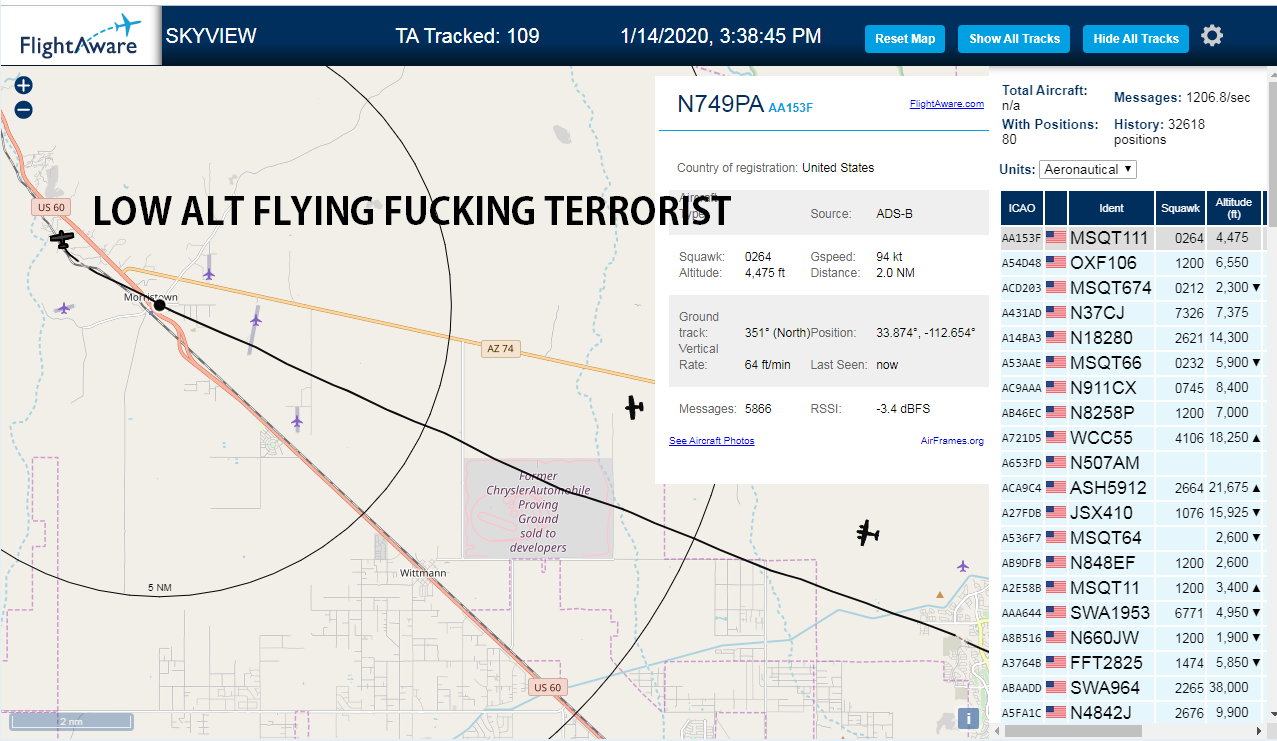Select the MSQT66 aircraft row

tap(1132, 363)
